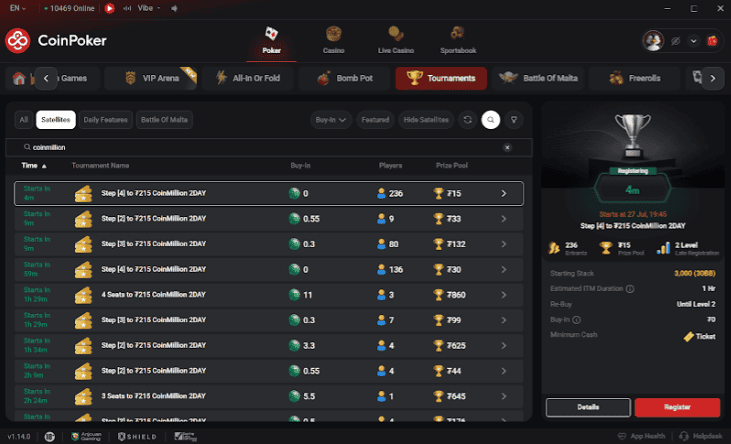Screen dimensions: 731x444
Task: Mute the speaker volume icon
Action: pos(174,8)
